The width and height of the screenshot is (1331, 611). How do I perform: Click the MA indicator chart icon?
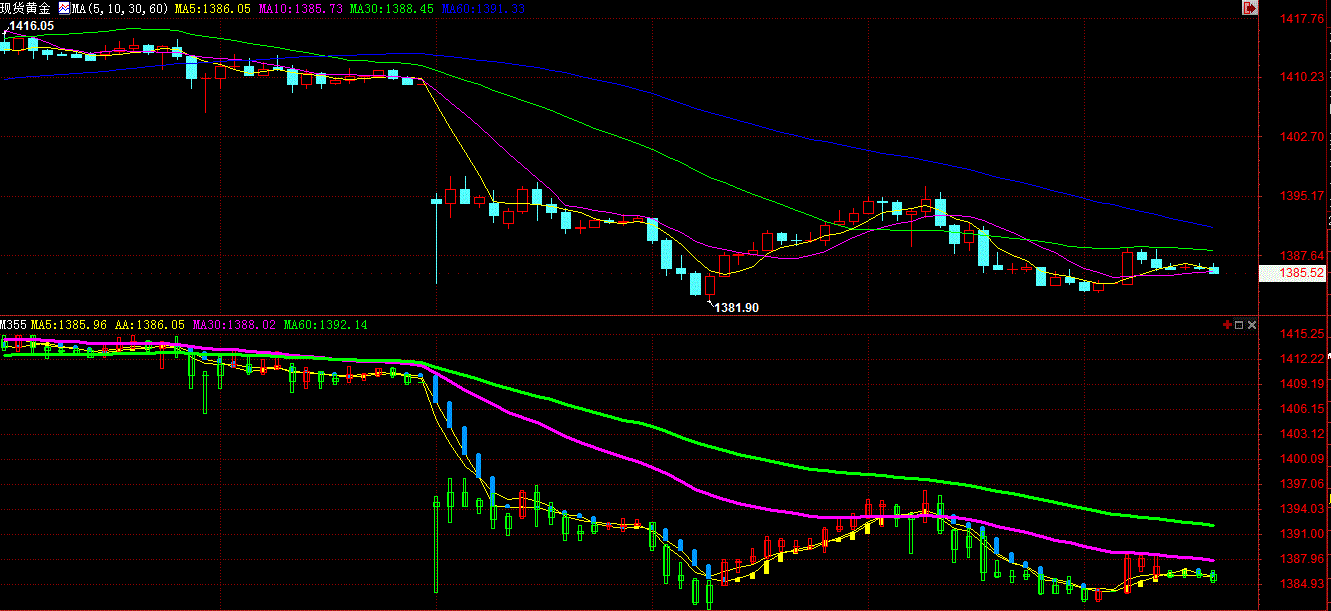[64, 7]
